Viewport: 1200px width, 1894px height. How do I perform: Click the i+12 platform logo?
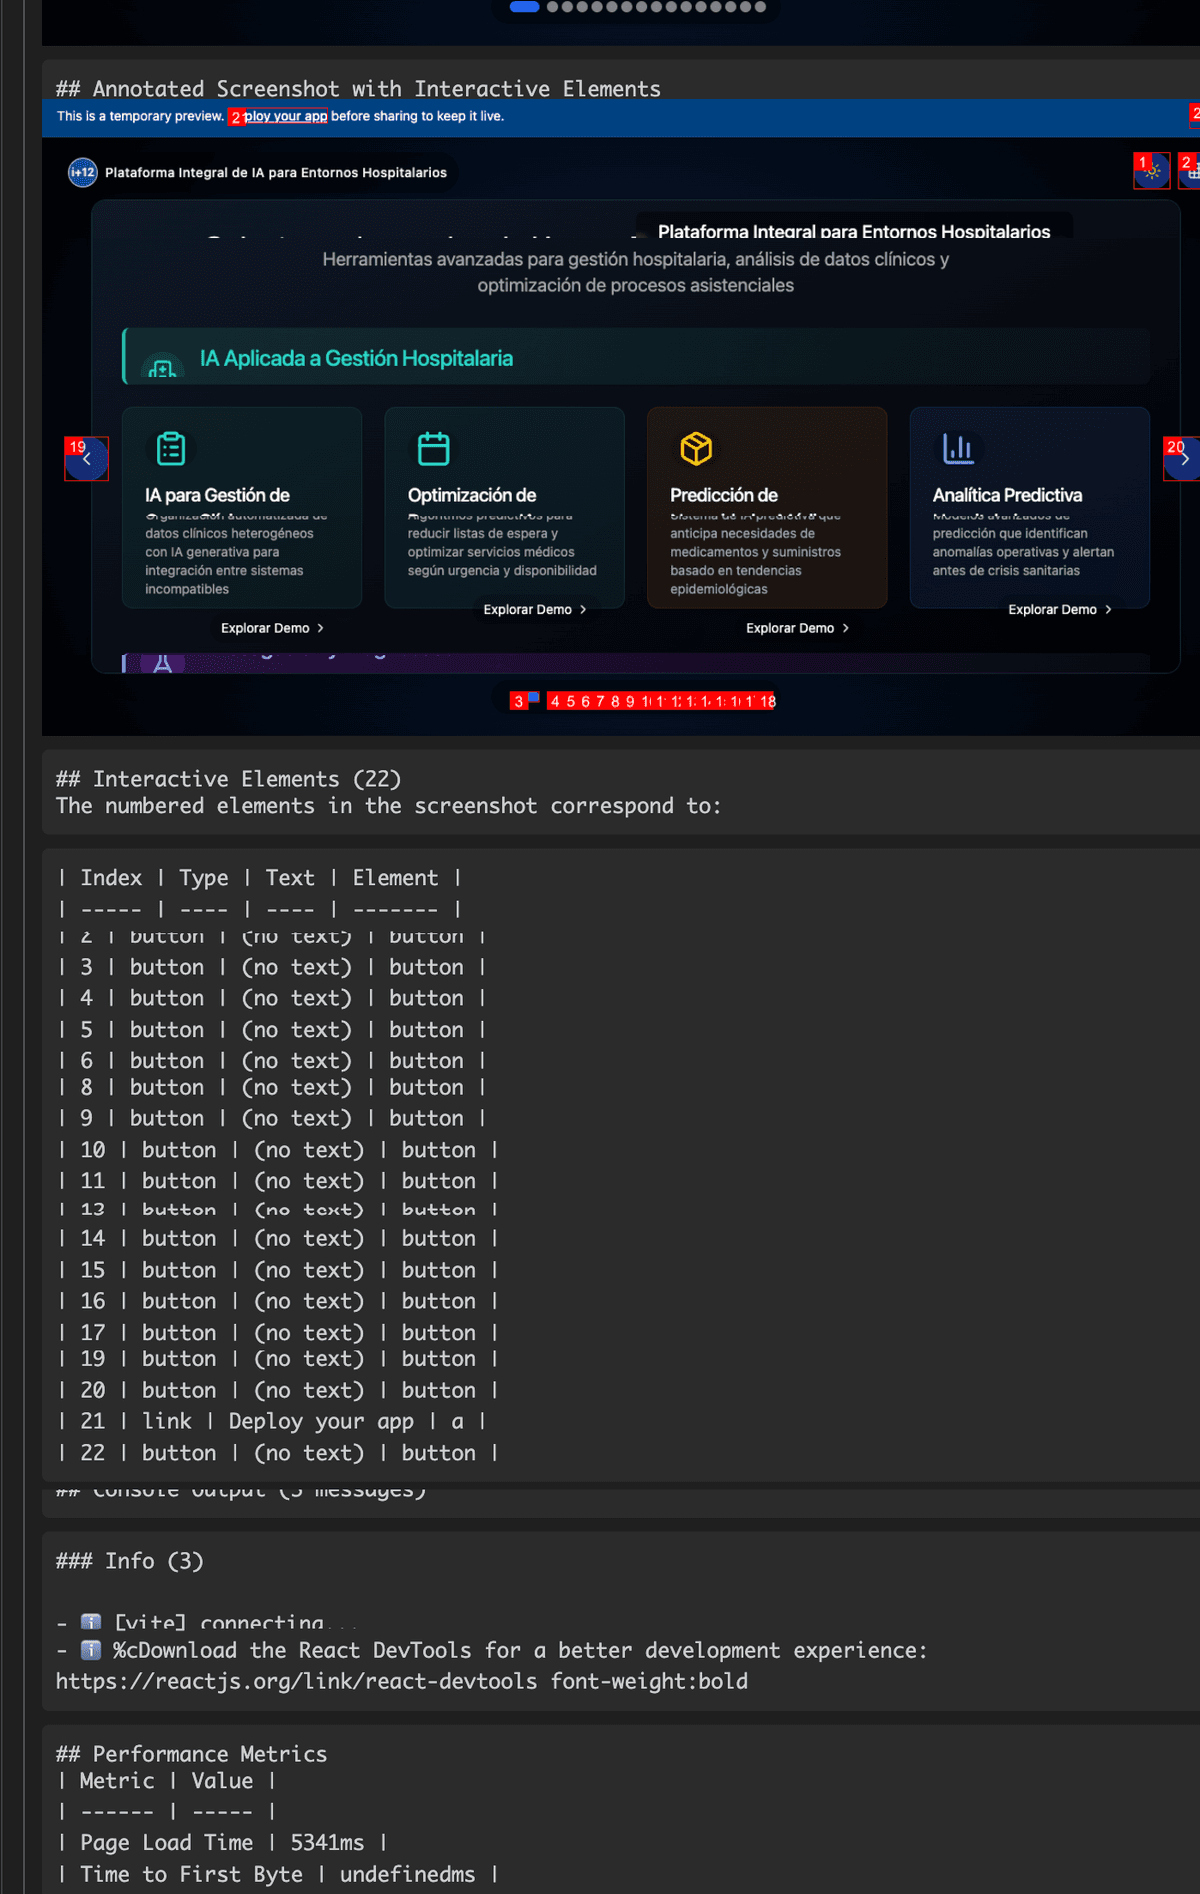point(82,172)
